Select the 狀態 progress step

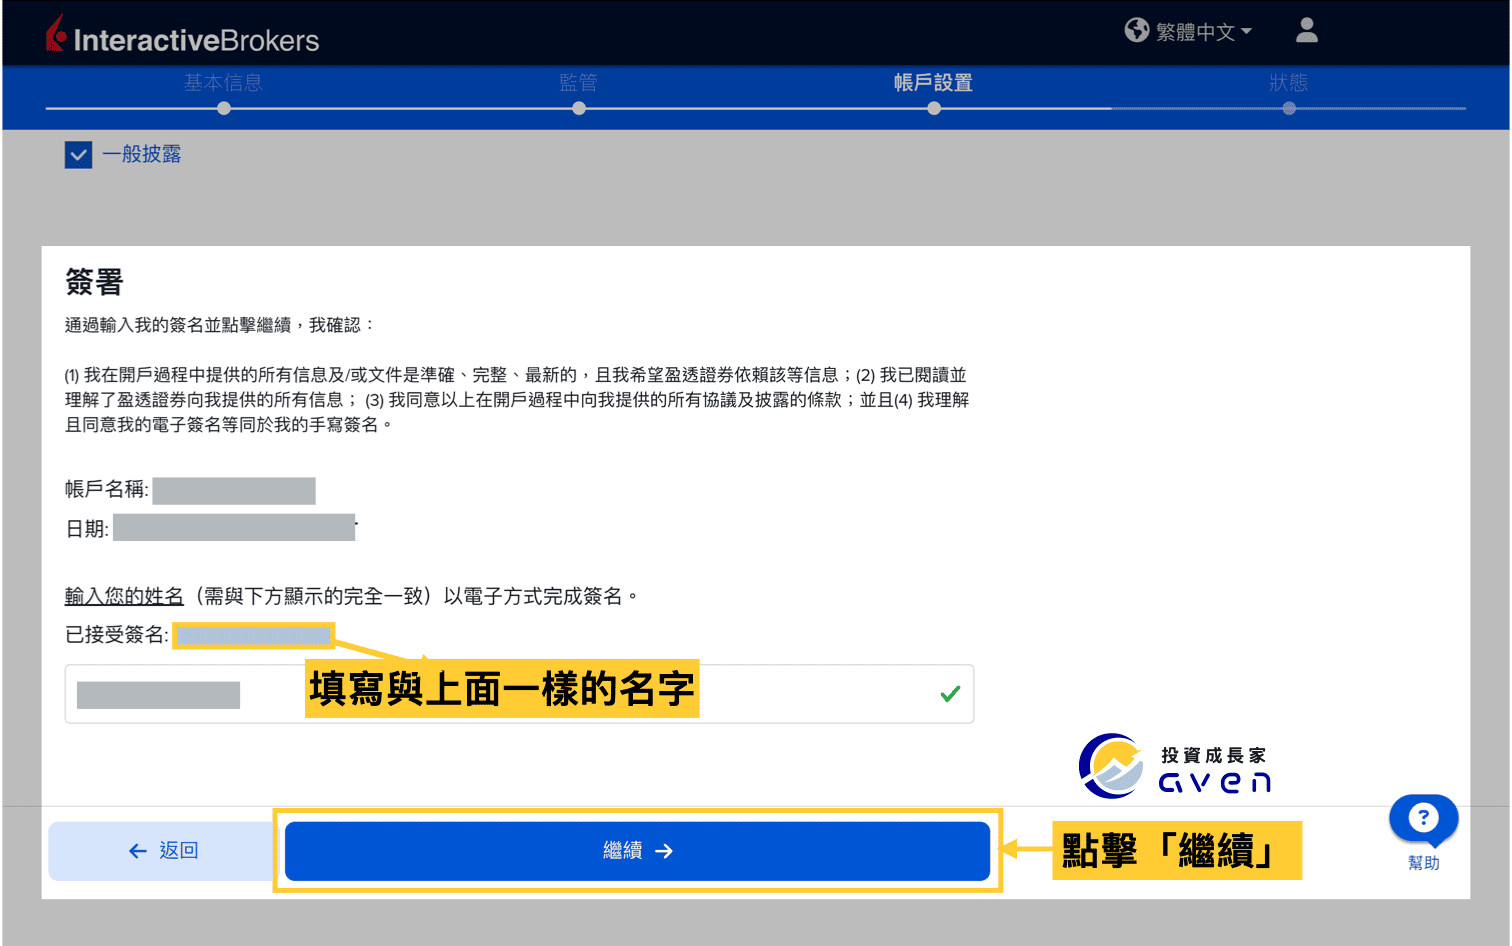click(1289, 83)
